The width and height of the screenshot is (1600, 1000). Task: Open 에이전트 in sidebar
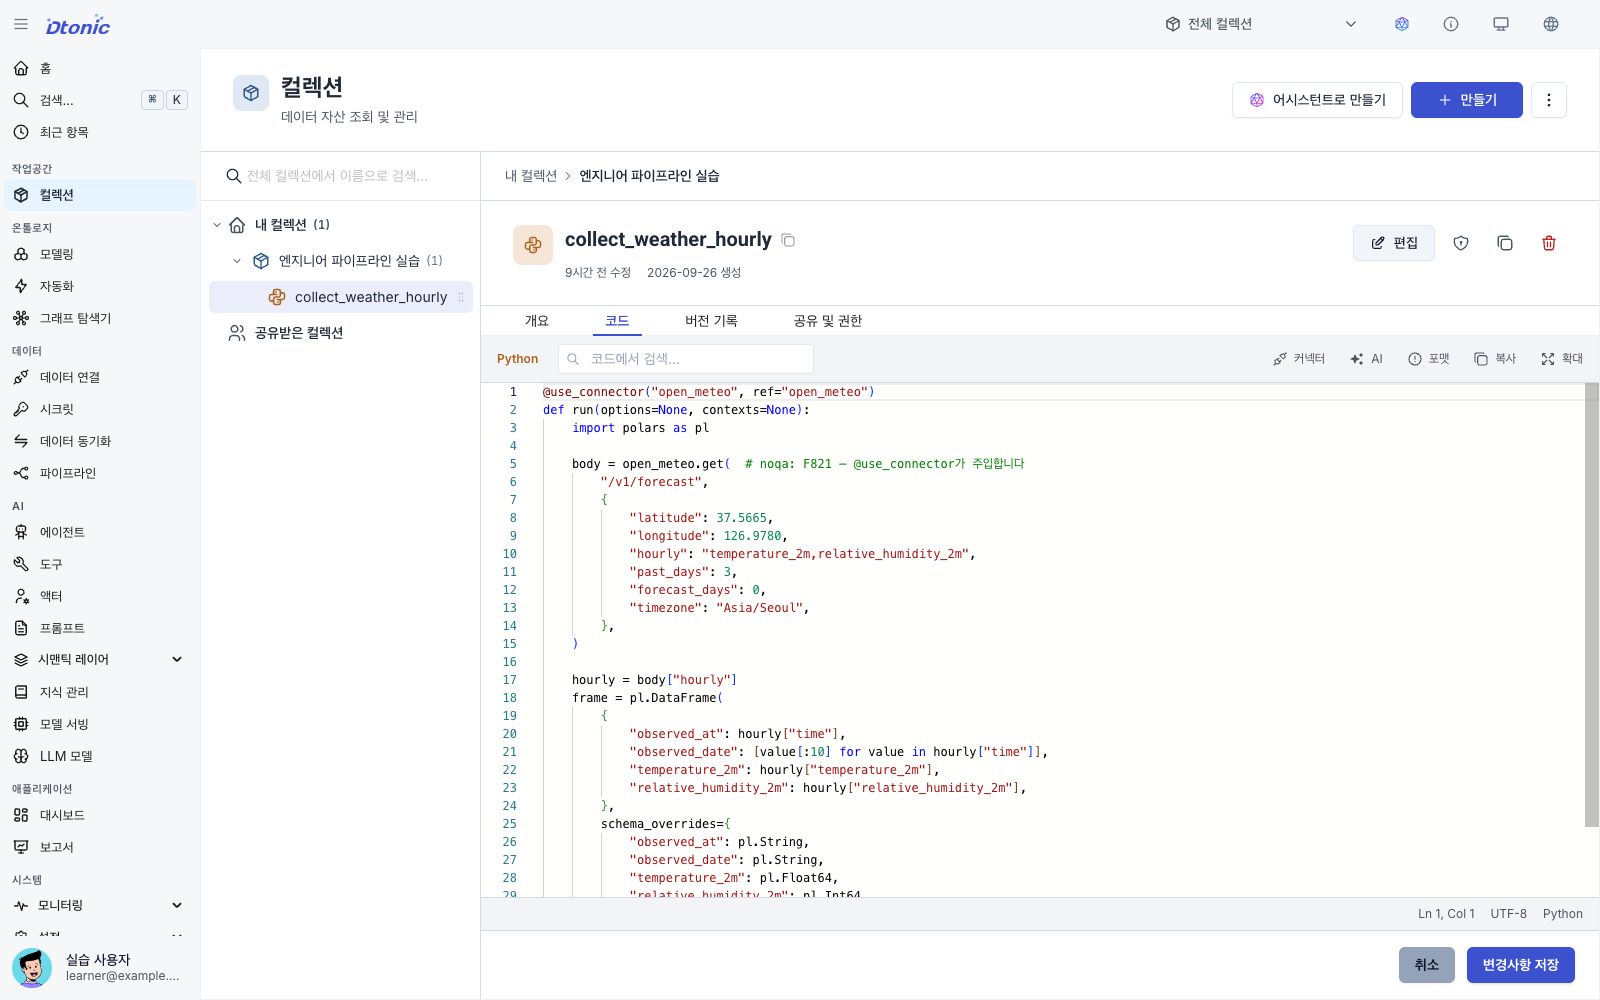pyautogui.click(x=100, y=532)
